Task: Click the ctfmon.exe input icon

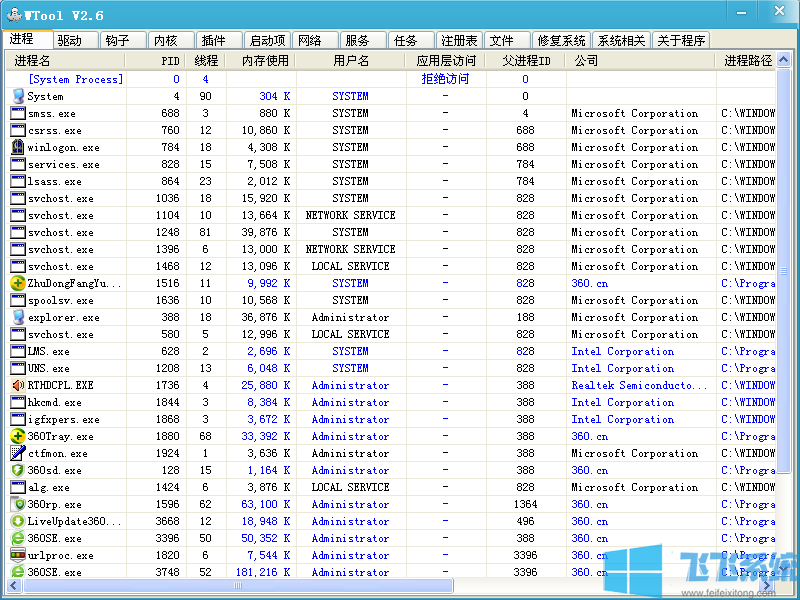Action: pos(16,453)
